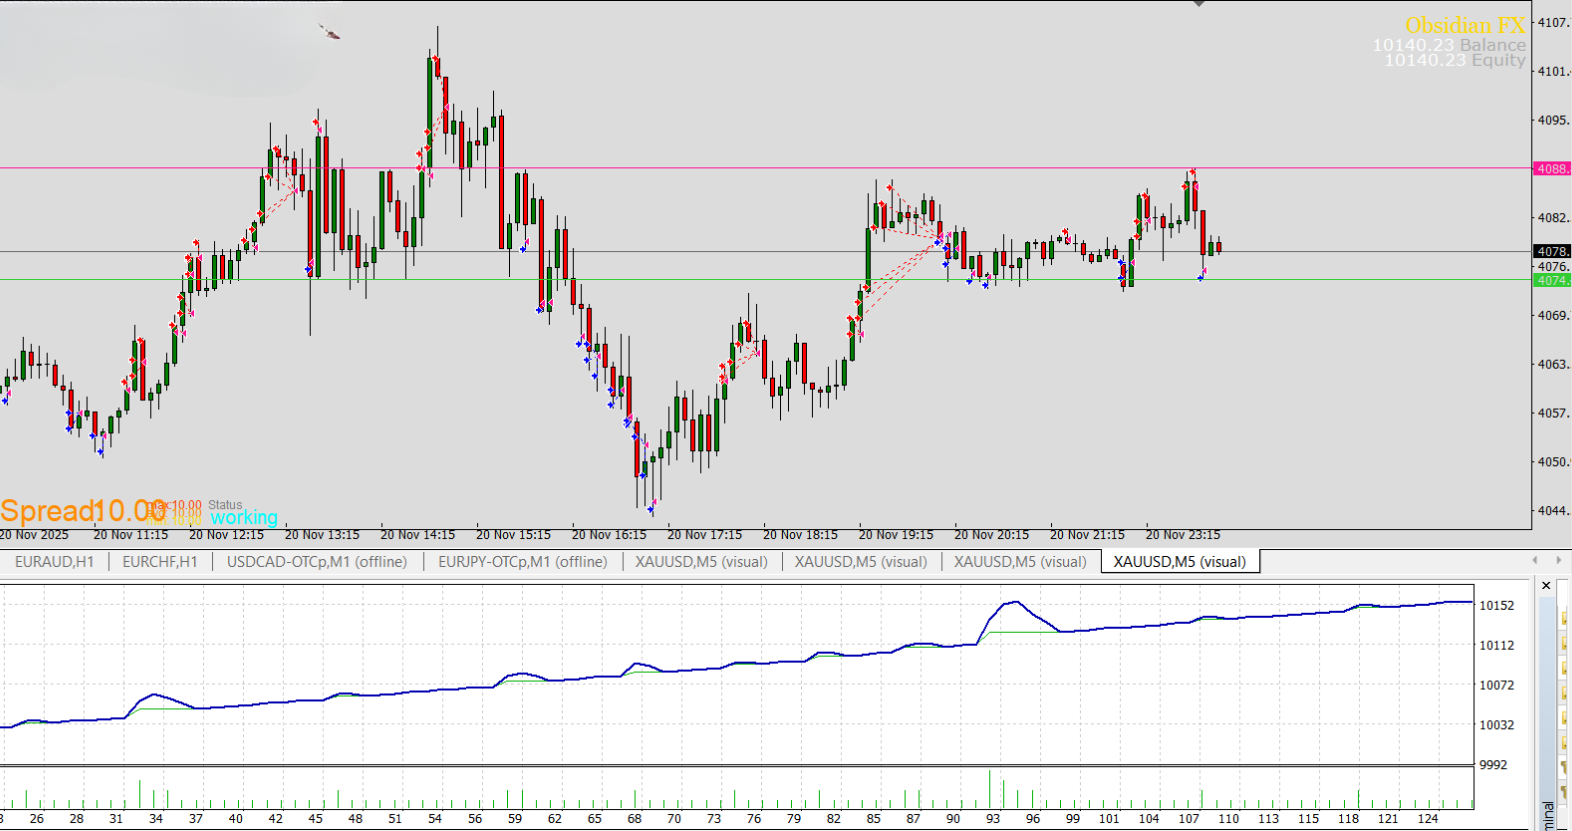Click the 10112 value on the balance axis
The width and height of the screenshot is (1572, 831).
pos(1497,646)
